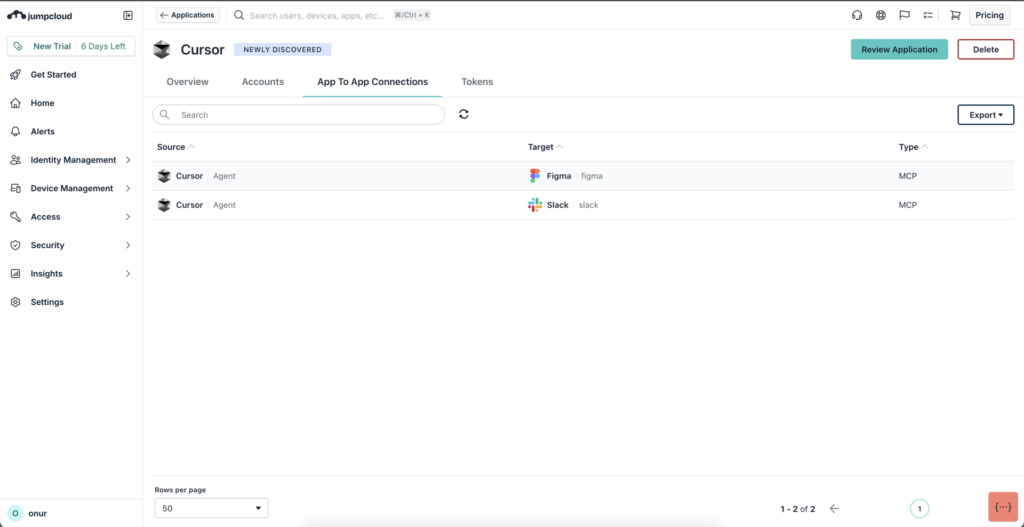The image size is (1024, 527).
Task: Click the MCP type in the Figma row
Action: 908,176
